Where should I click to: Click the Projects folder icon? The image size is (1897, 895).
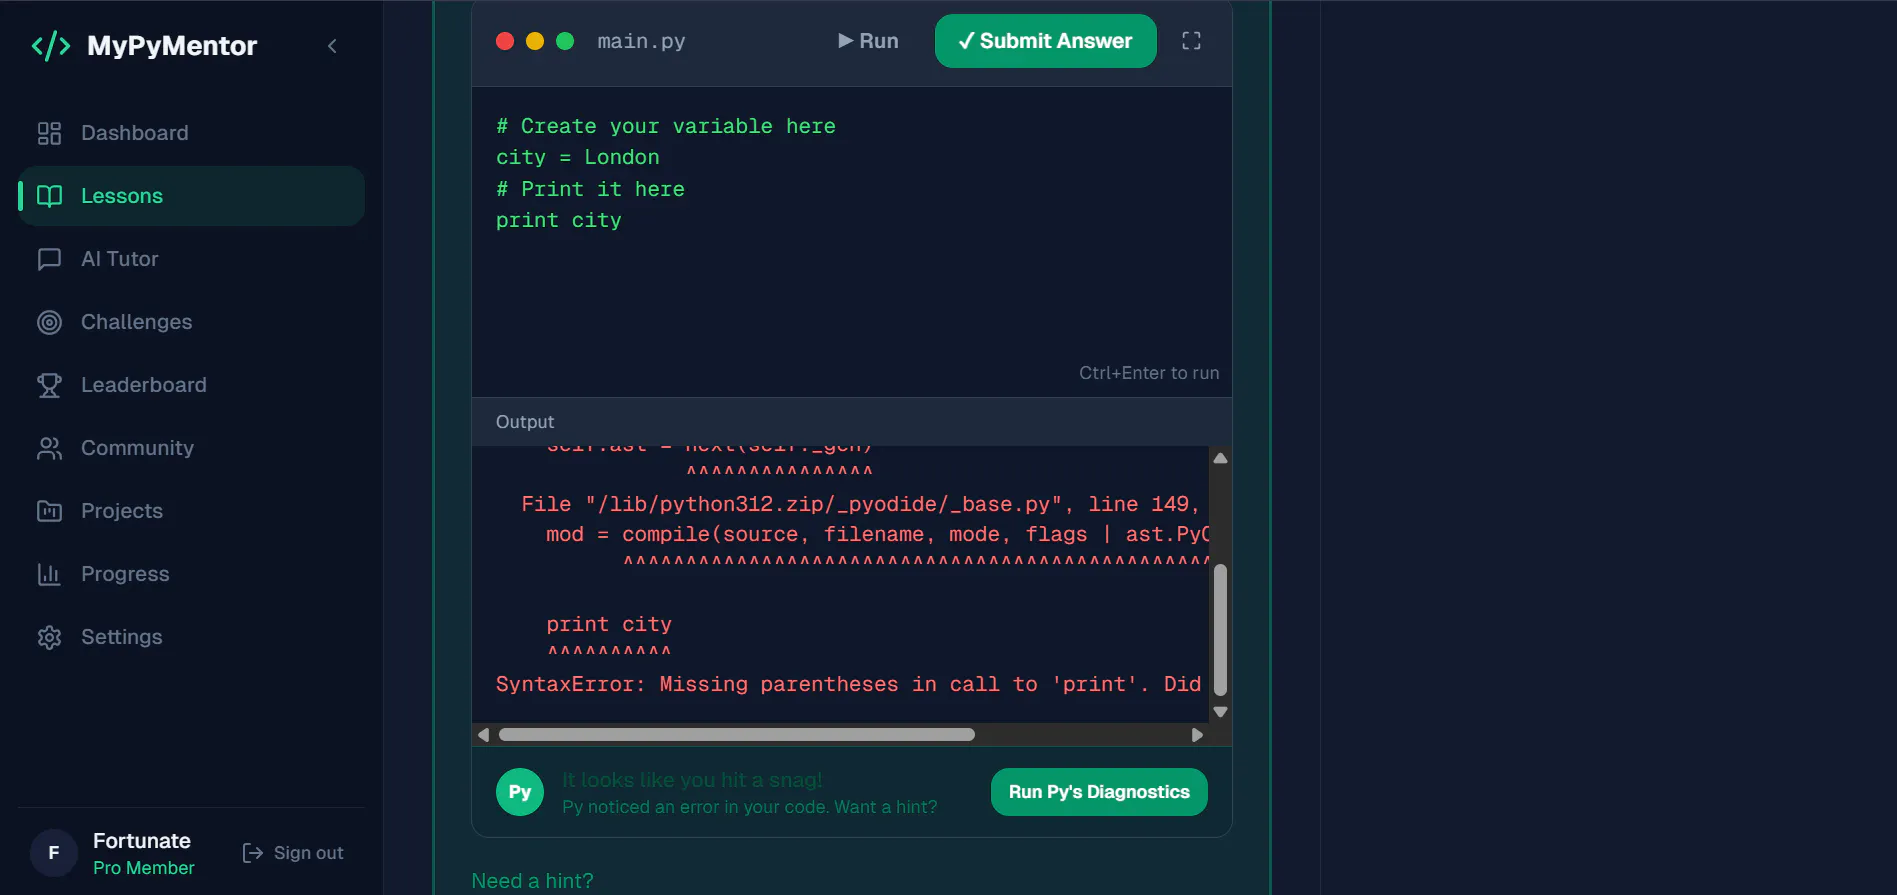pyautogui.click(x=49, y=511)
